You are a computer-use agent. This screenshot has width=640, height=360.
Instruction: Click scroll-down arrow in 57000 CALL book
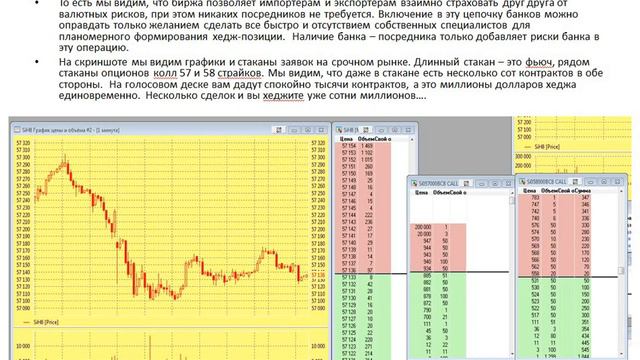(x=512, y=354)
